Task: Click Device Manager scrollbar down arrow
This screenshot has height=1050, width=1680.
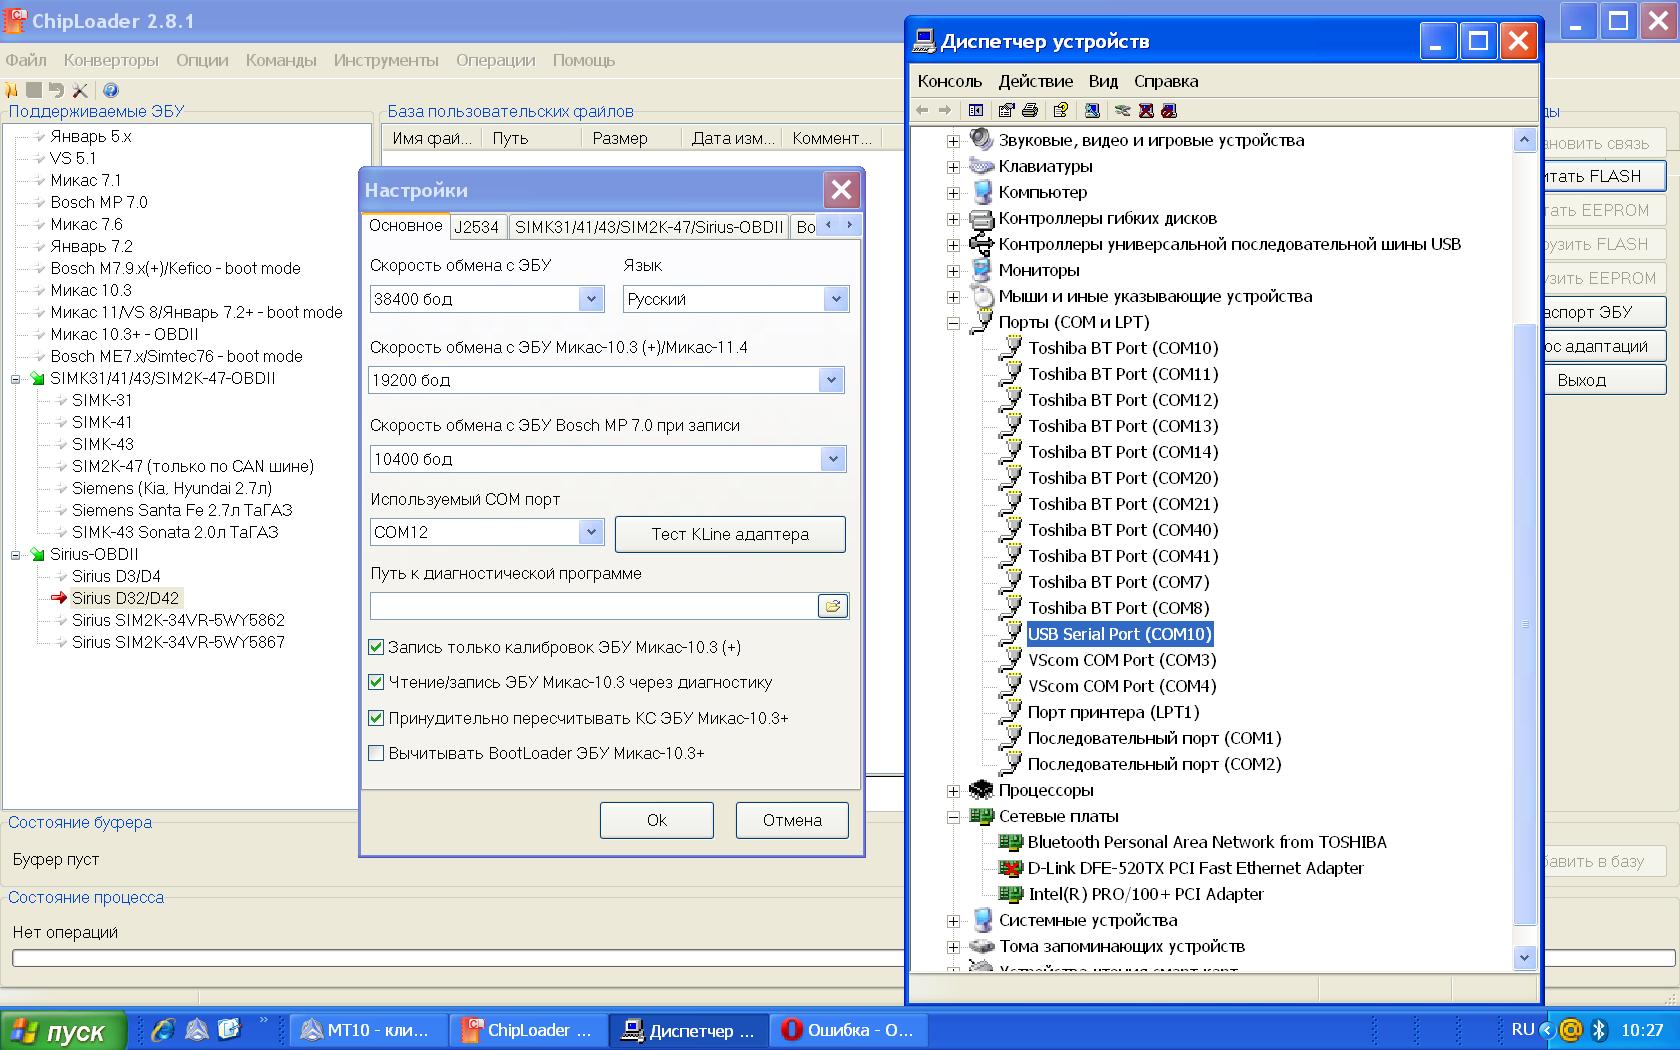Action: (1524, 957)
